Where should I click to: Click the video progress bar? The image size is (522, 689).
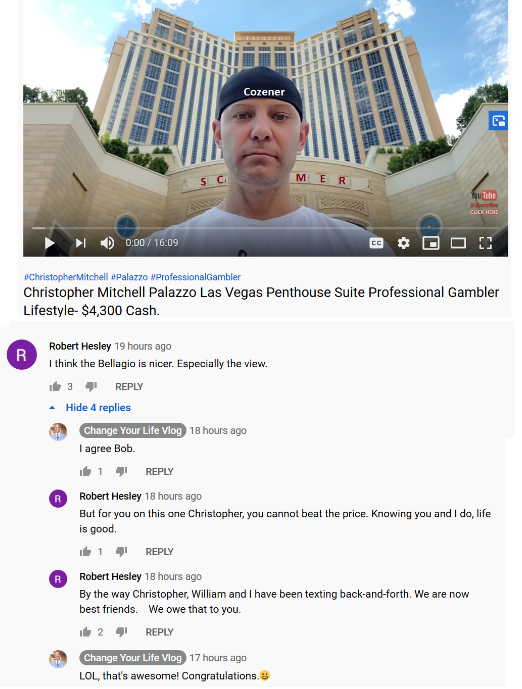265,228
